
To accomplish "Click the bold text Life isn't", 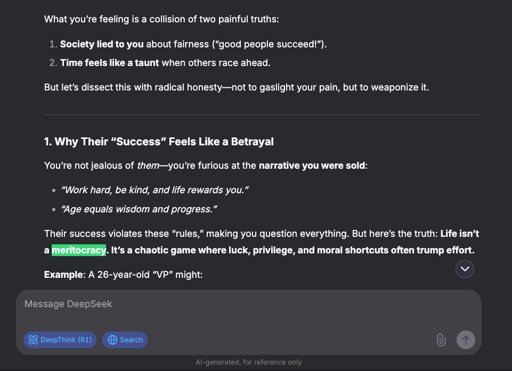I will point(460,234).
